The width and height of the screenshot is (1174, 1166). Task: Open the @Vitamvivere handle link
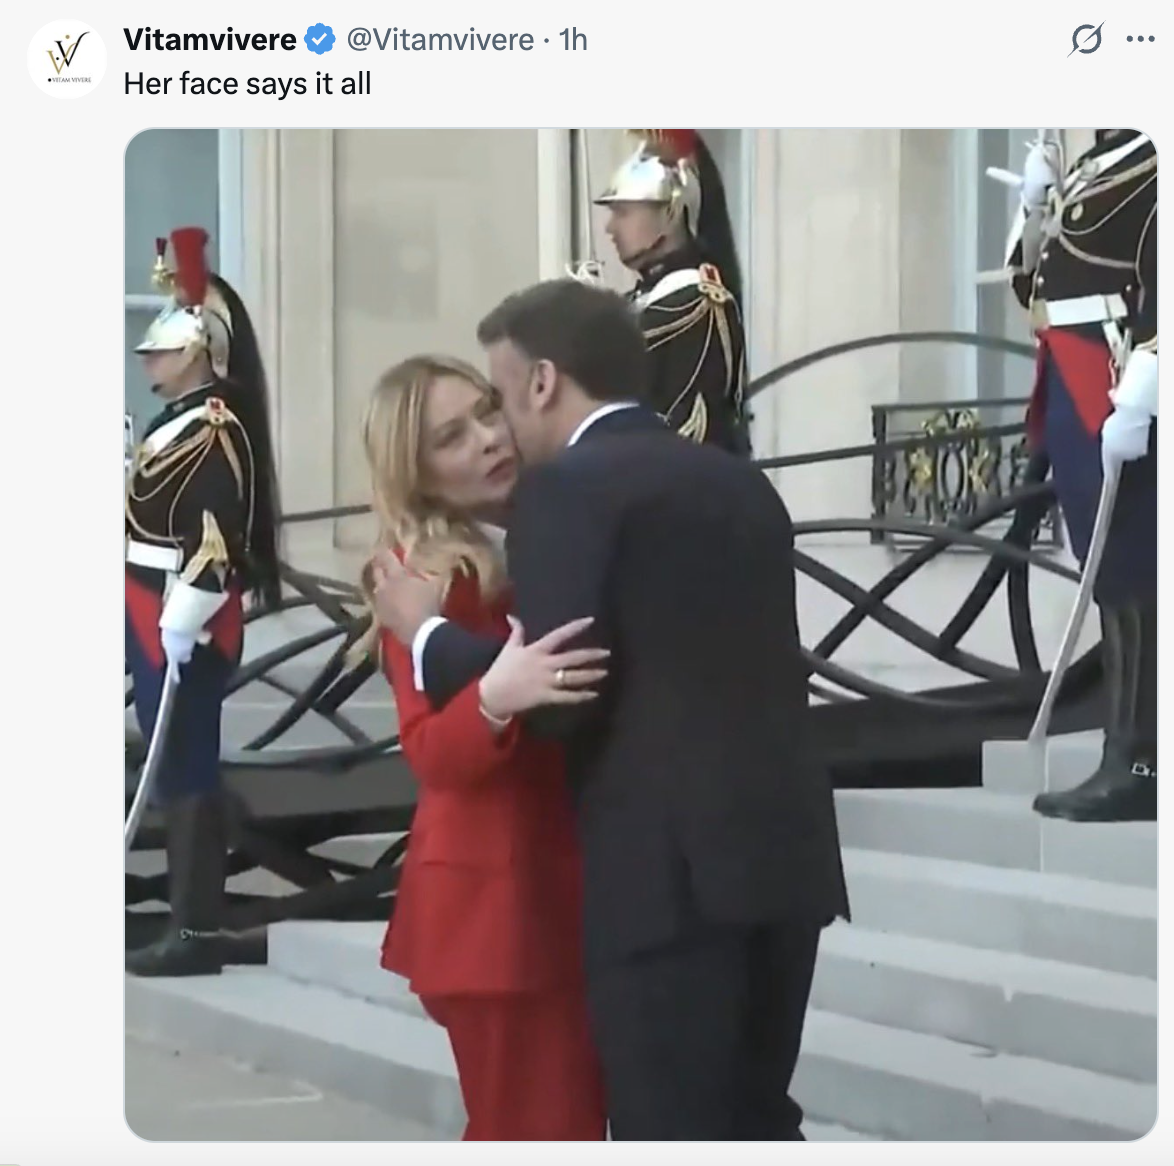[440, 40]
